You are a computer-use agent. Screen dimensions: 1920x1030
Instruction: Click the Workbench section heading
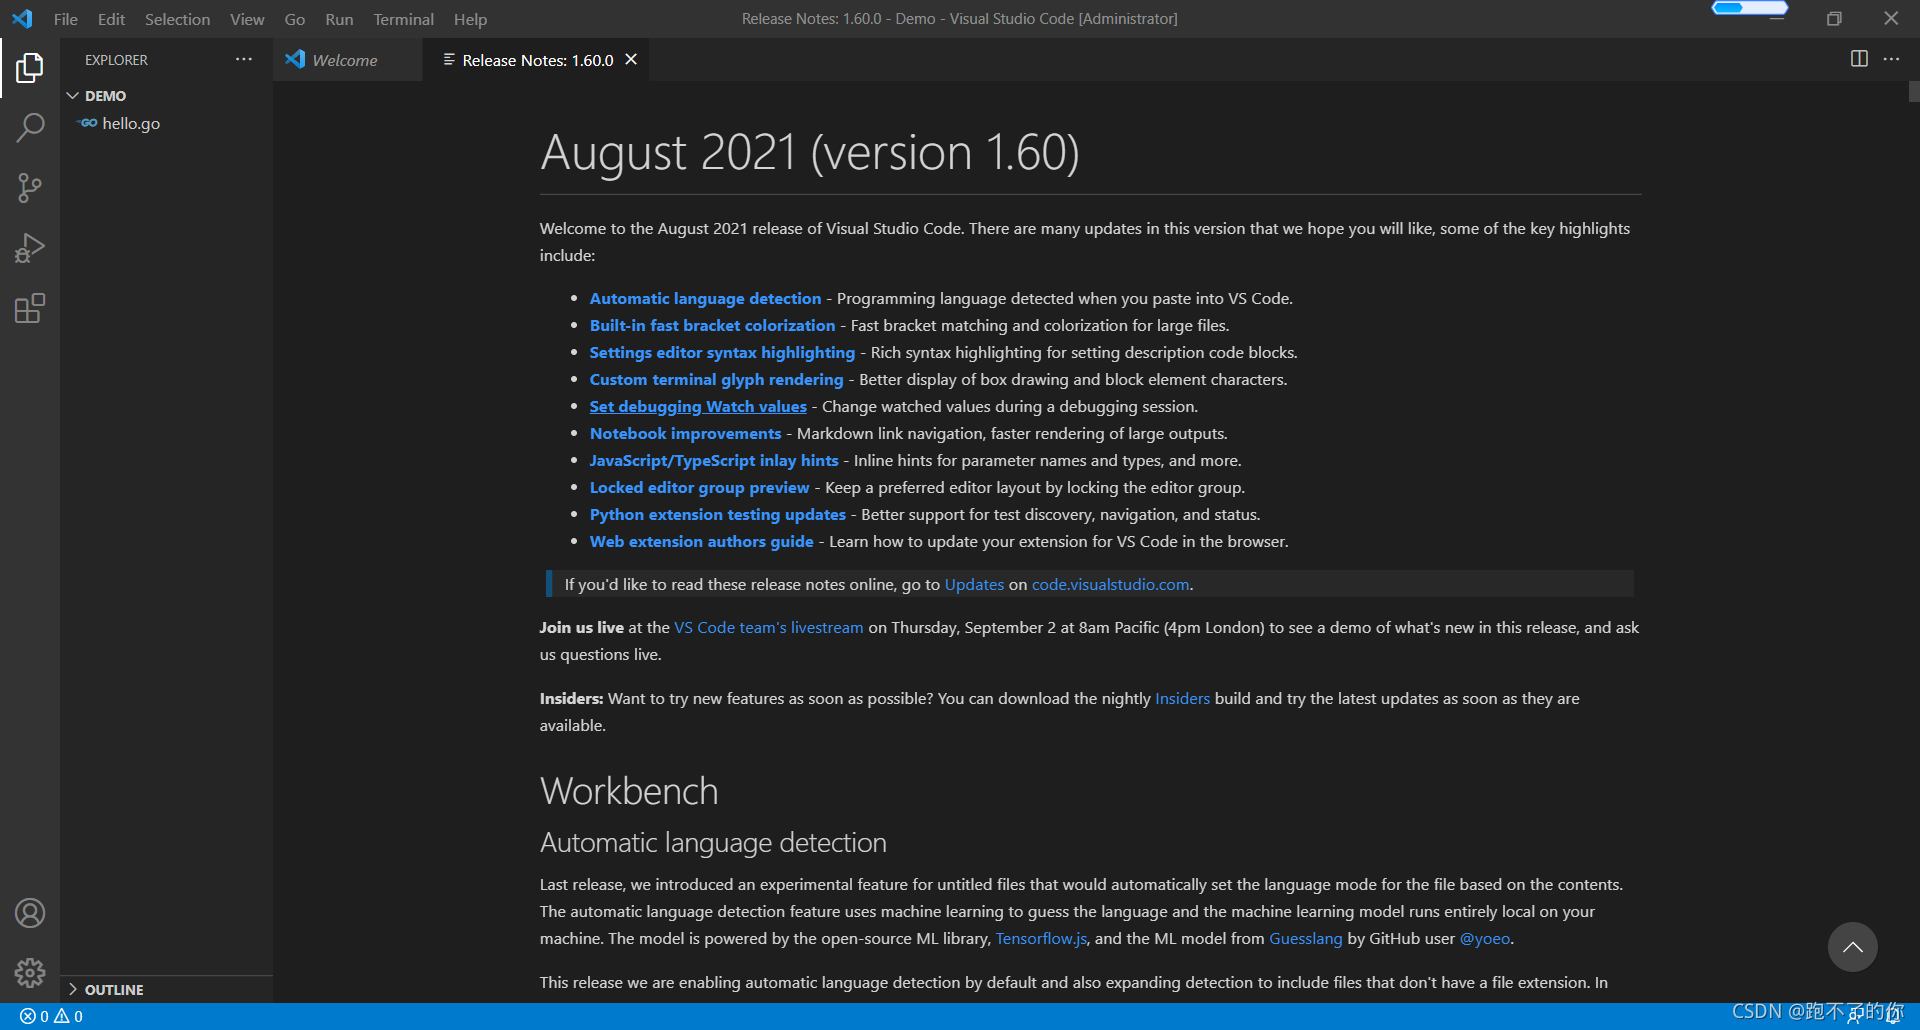pyautogui.click(x=629, y=791)
